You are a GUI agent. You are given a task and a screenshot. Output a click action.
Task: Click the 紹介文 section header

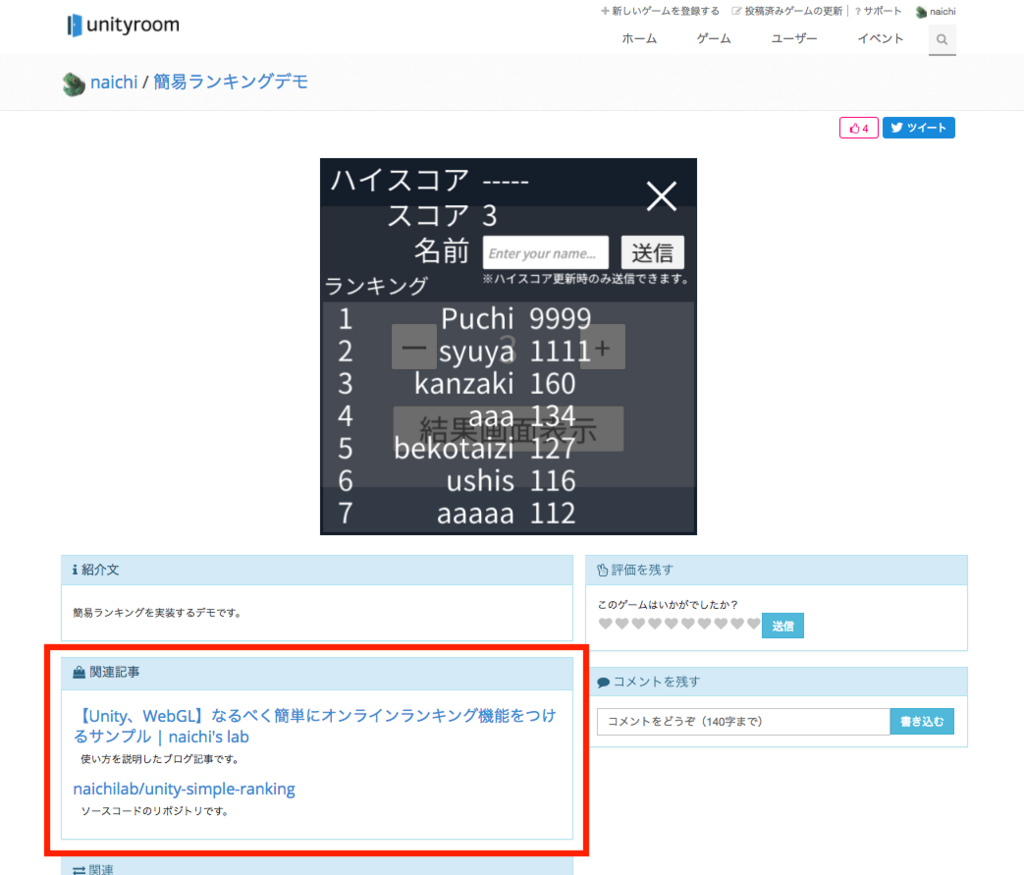tap(317, 570)
